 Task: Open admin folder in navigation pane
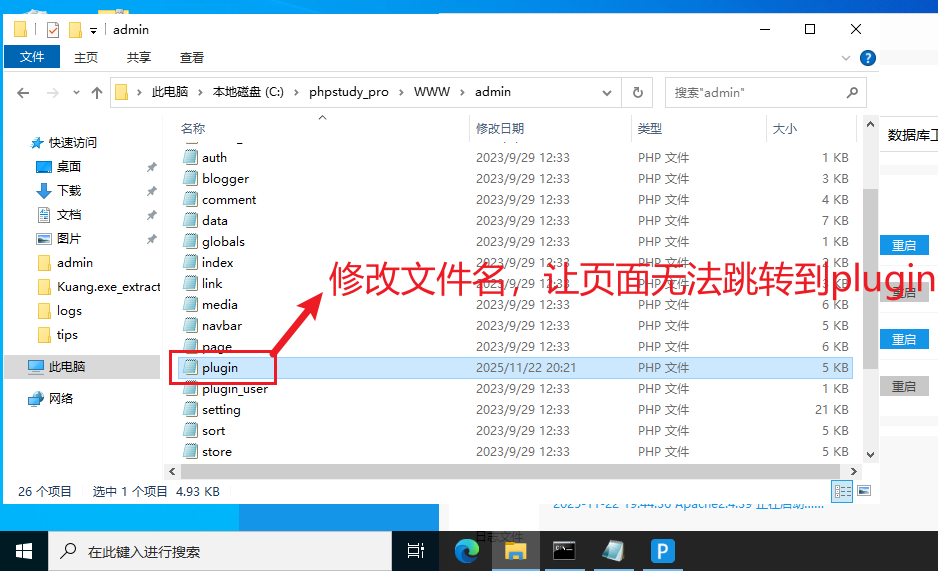click(75, 262)
